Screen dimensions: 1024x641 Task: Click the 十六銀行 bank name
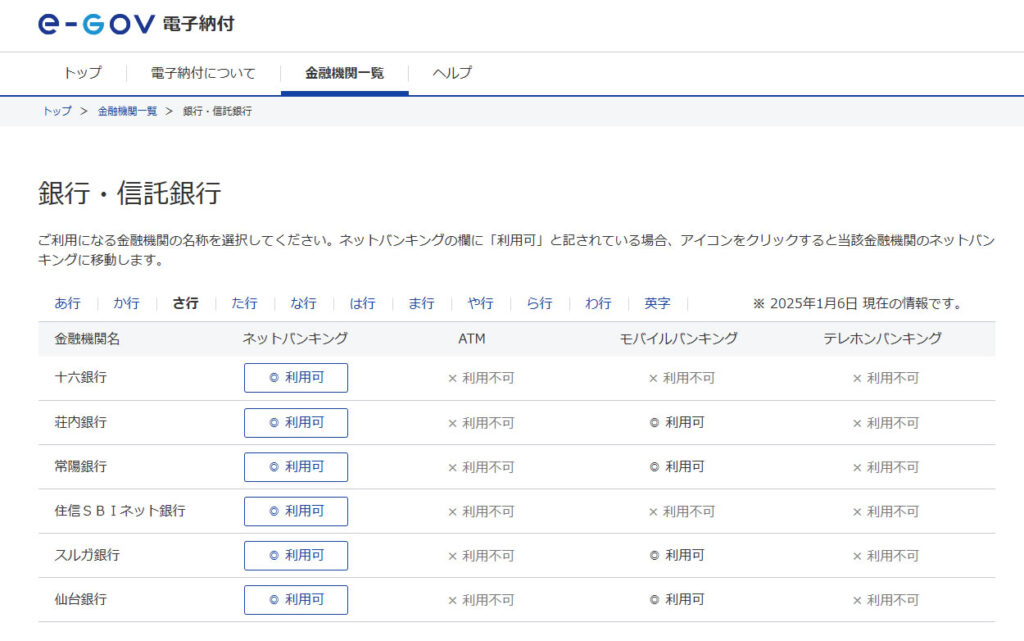[80, 377]
